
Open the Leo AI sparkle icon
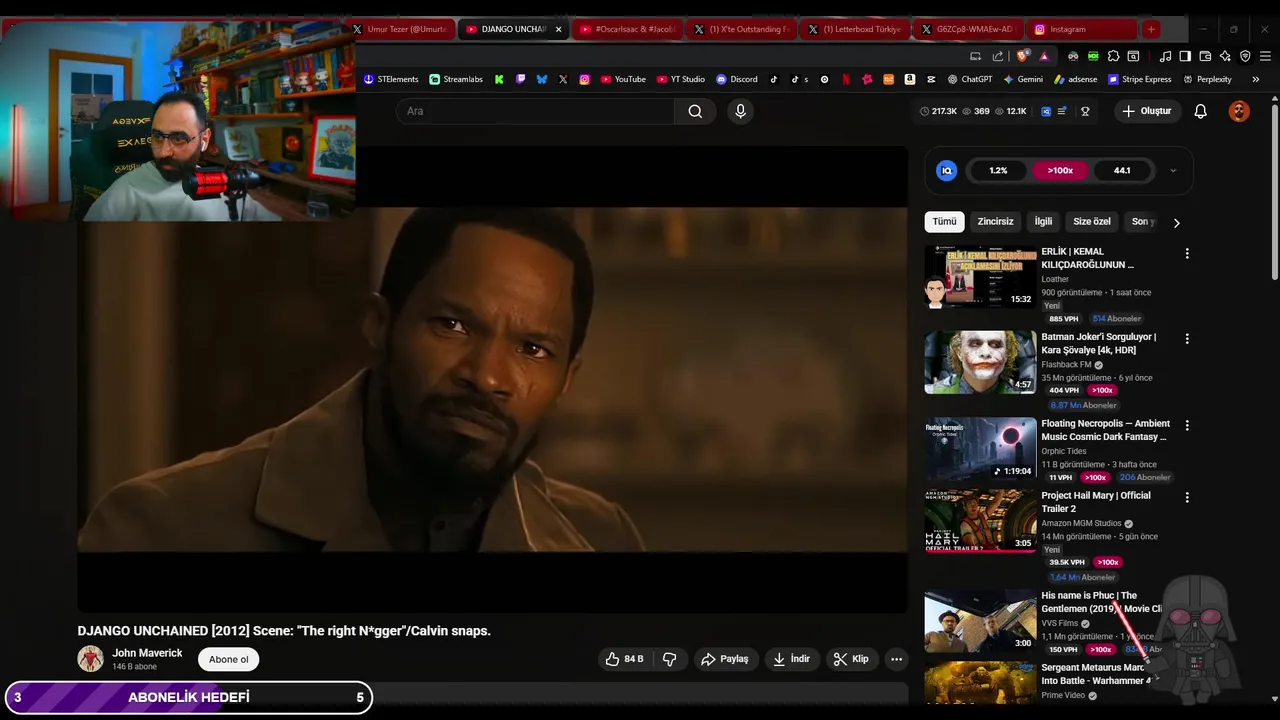coord(1225,56)
